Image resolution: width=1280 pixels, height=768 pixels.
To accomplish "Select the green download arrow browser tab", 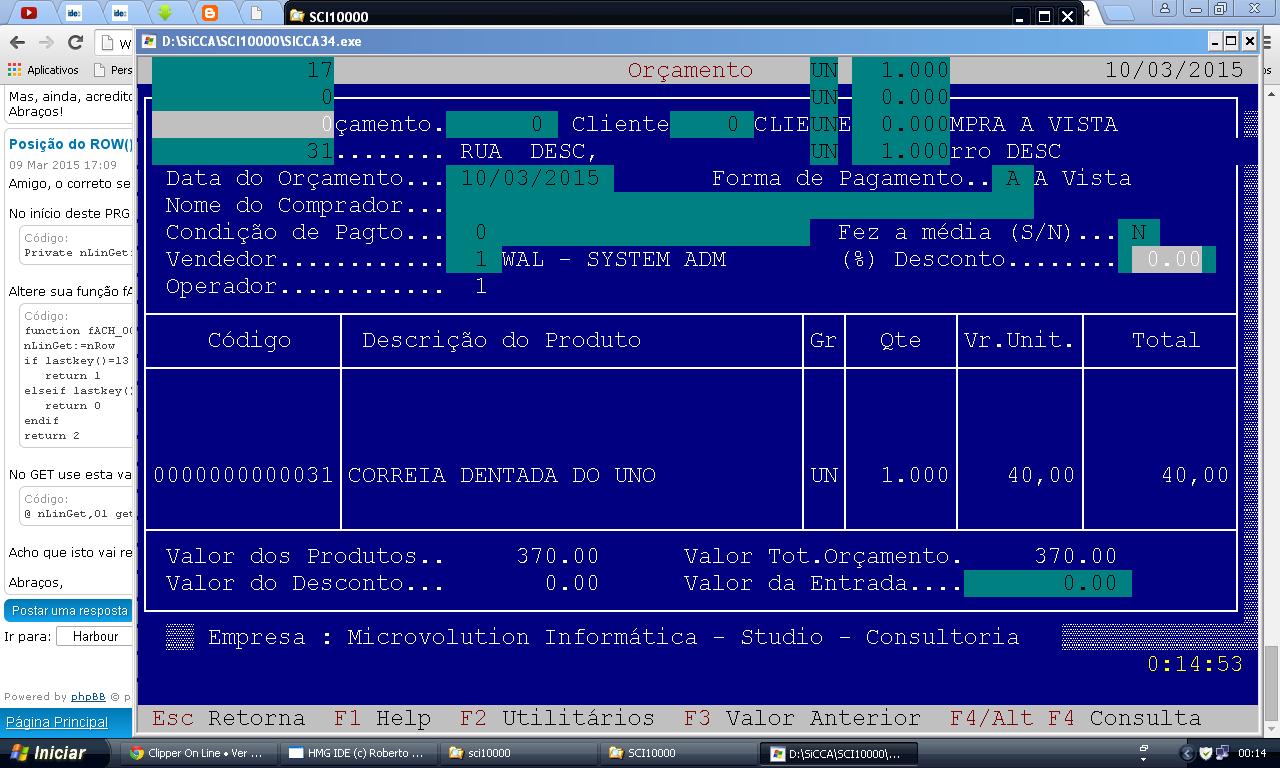I will pyautogui.click(x=165, y=13).
